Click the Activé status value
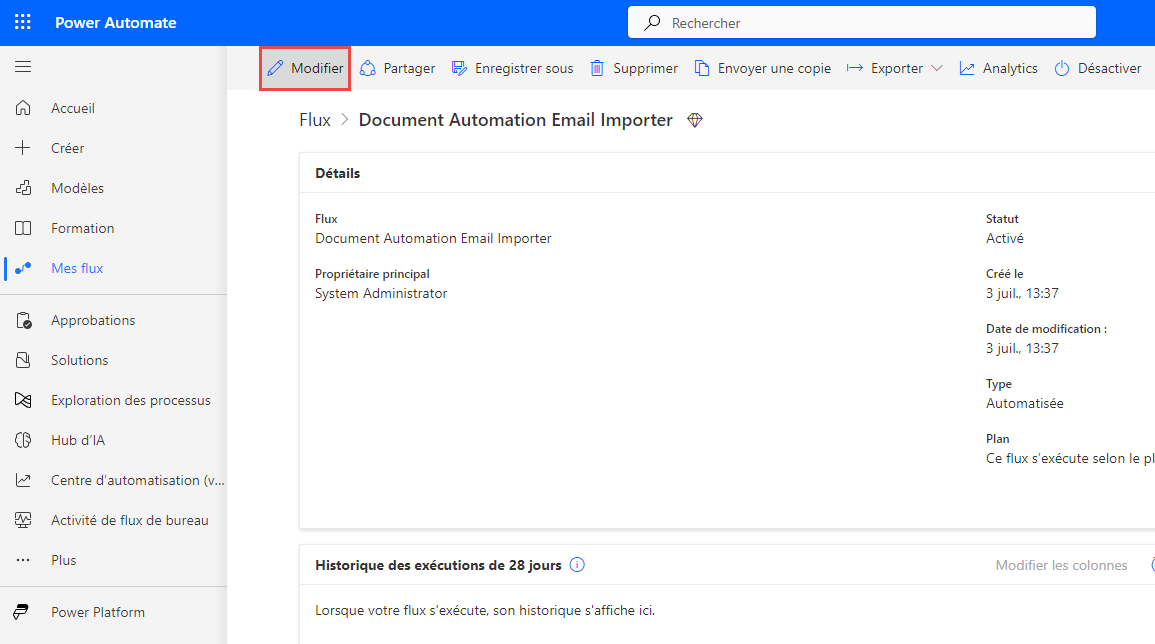This screenshot has height=644, width=1155. (1005, 238)
